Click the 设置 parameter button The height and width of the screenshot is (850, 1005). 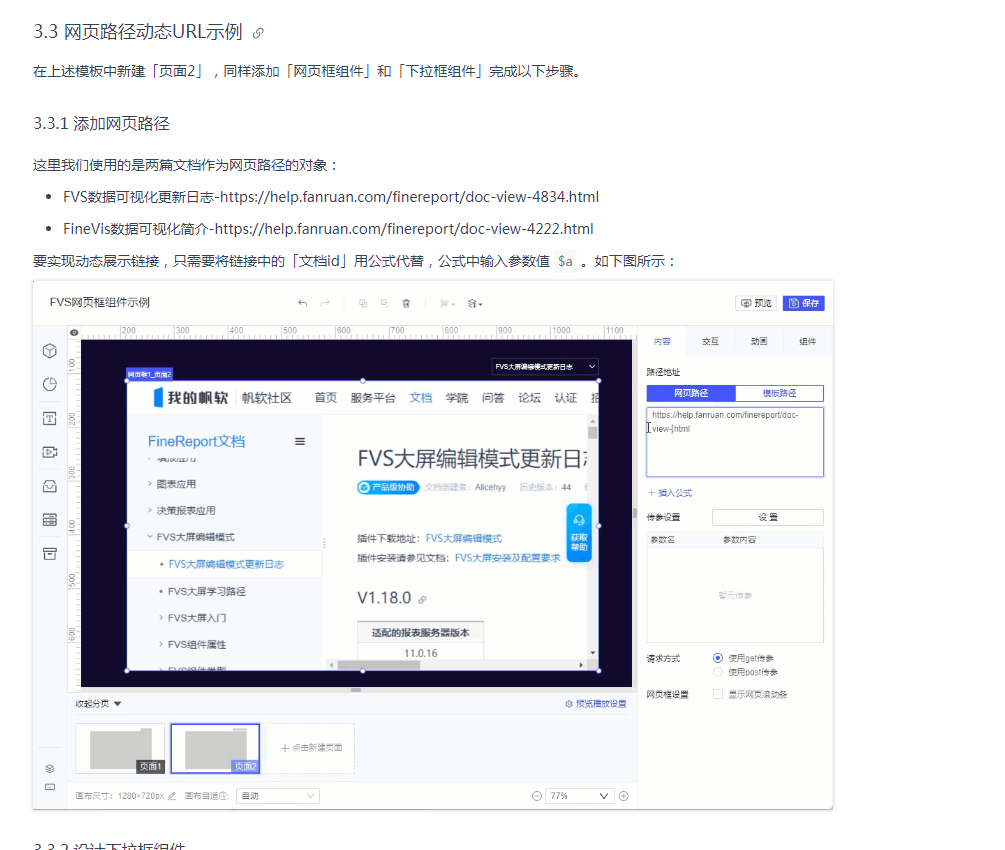[768, 517]
